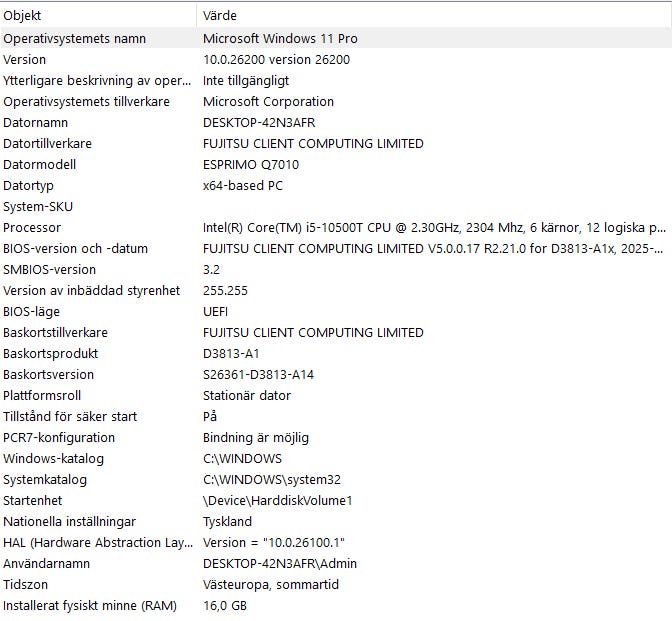Select the Microsoft Corporation value
672x621 pixels.
268,102
